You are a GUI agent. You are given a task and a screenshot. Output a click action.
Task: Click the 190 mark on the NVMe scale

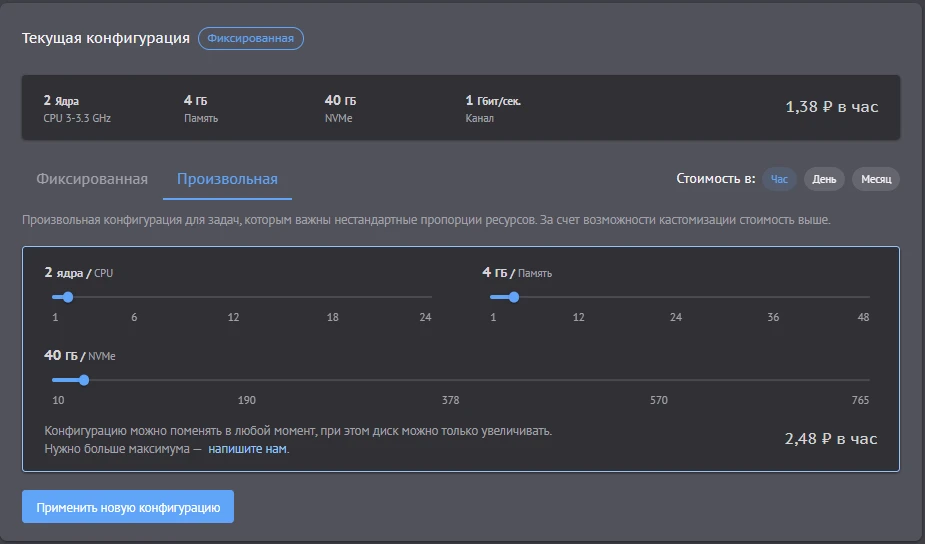pyautogui.click(x=247, y=401)
